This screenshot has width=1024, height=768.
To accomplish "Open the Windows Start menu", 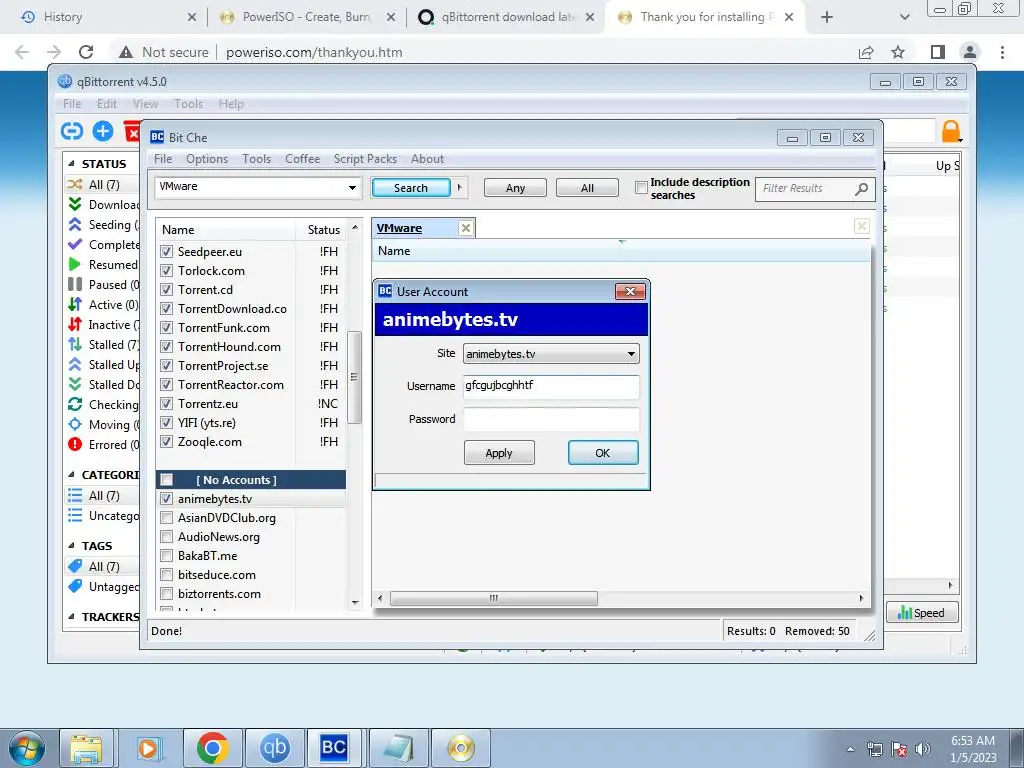I will point(27,748).
